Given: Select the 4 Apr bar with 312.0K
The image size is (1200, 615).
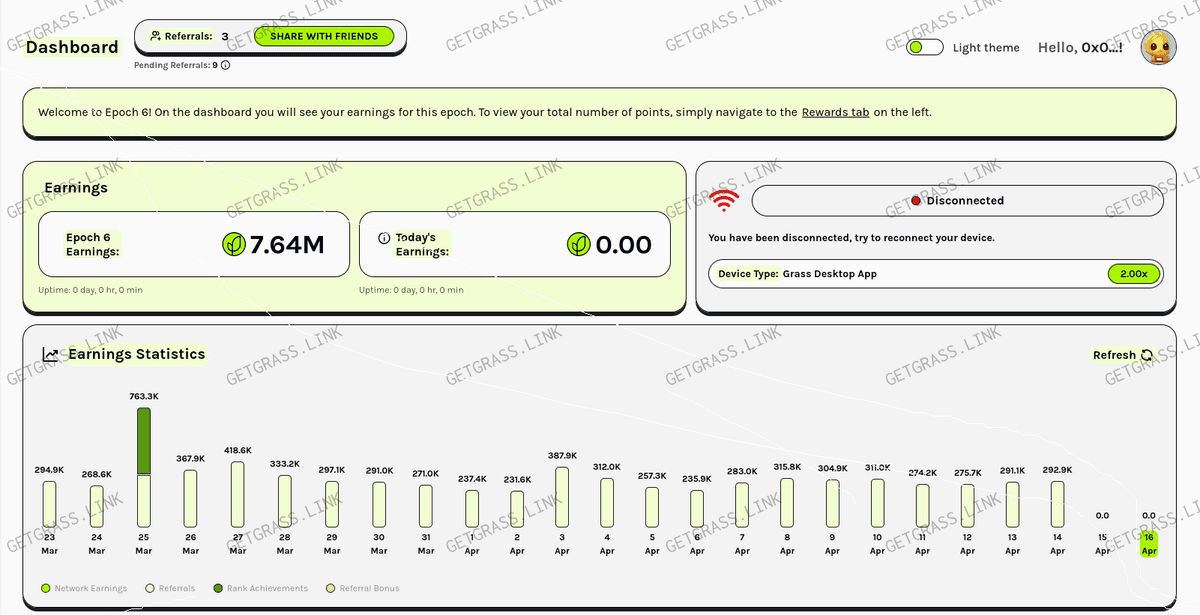Looking at the screenshot, I should tap(607, 503).
